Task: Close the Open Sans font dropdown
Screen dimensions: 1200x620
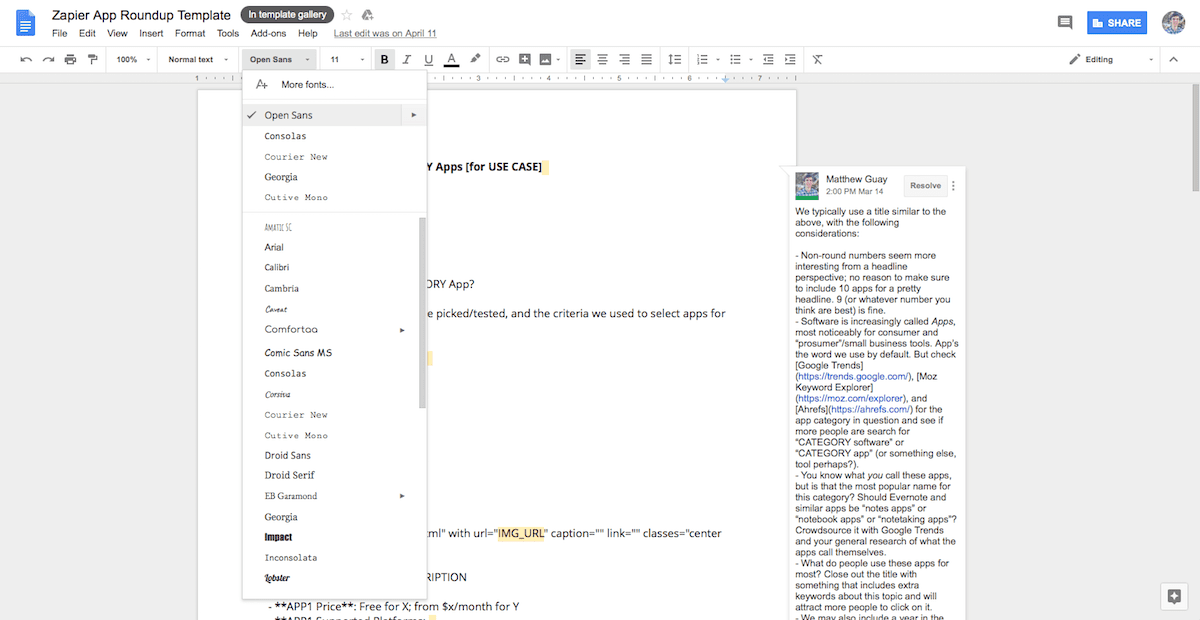Action: [279, 59]
